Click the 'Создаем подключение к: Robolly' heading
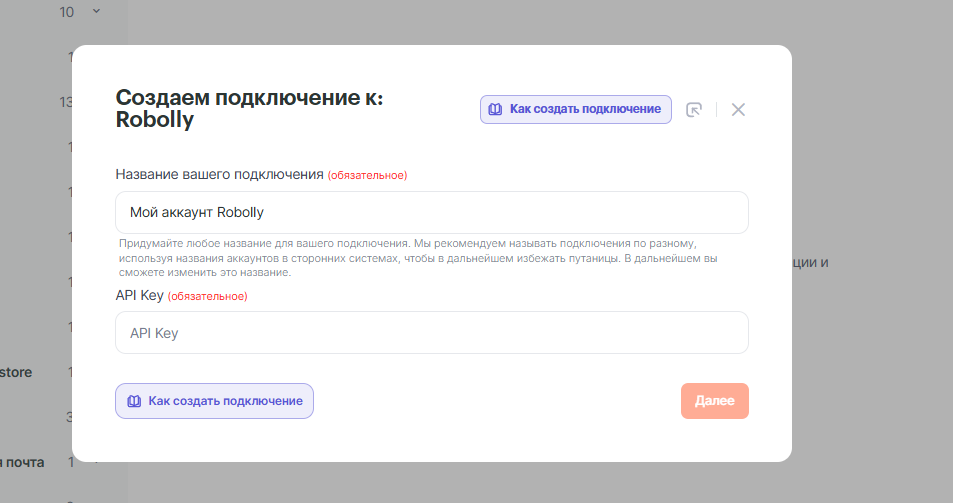This screenshot has width=953, height=503. [249, 108]
